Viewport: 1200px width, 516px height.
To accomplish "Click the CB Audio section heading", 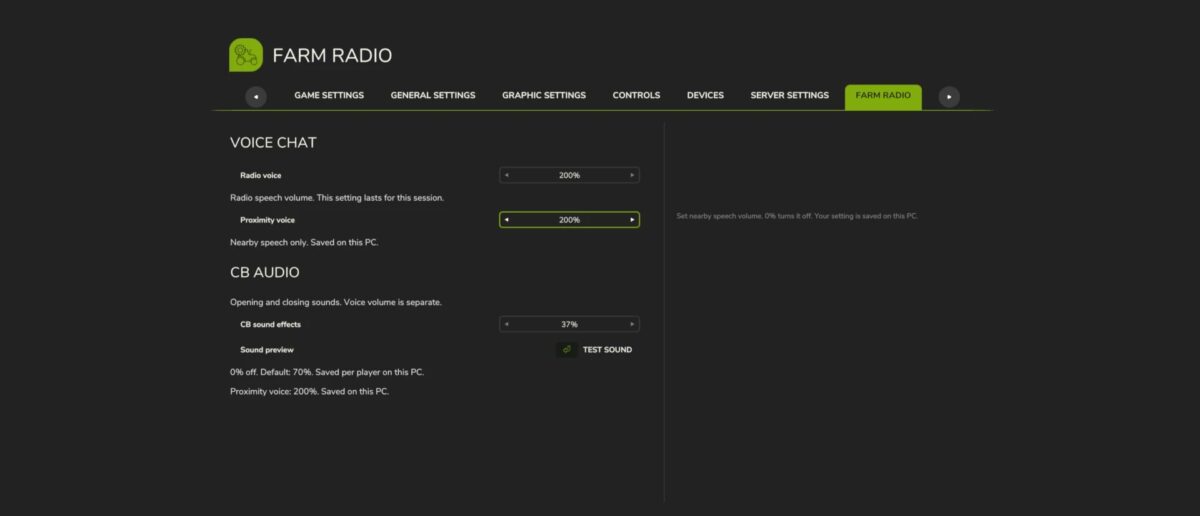I will [x=265, y=272].
